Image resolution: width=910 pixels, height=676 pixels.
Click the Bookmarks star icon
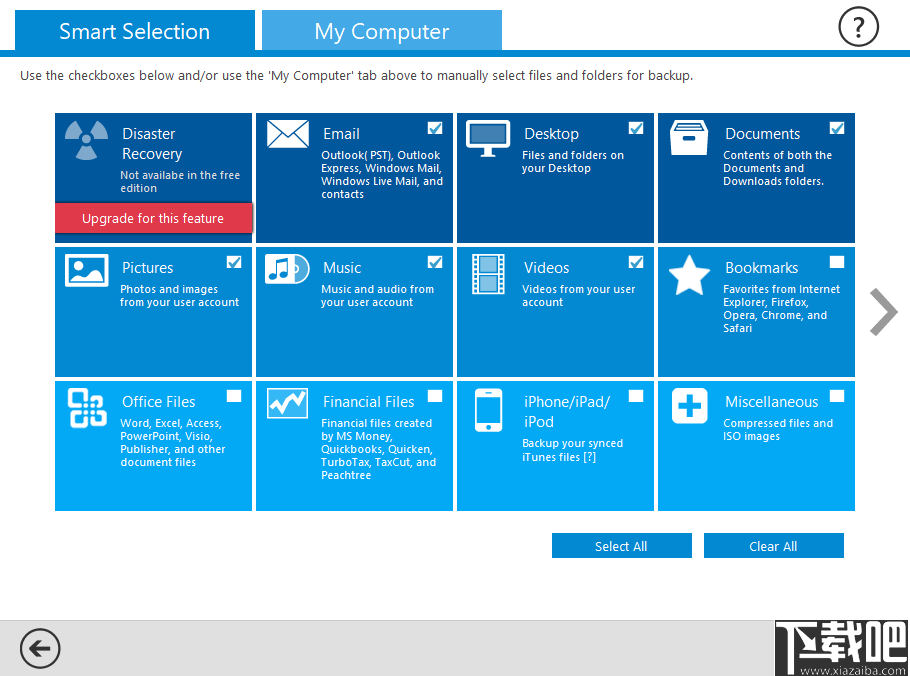click(x=689, y=275)
